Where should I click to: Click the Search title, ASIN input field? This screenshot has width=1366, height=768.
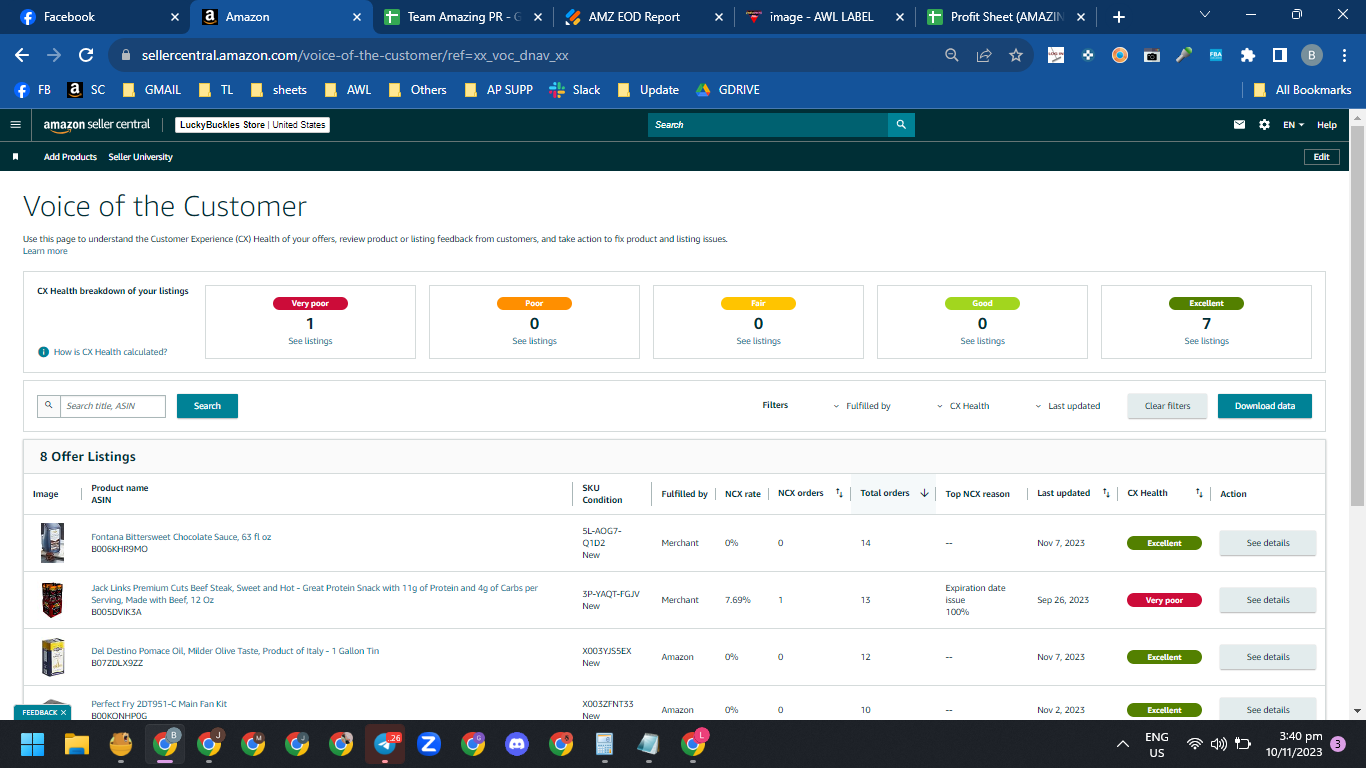point(112,406)
